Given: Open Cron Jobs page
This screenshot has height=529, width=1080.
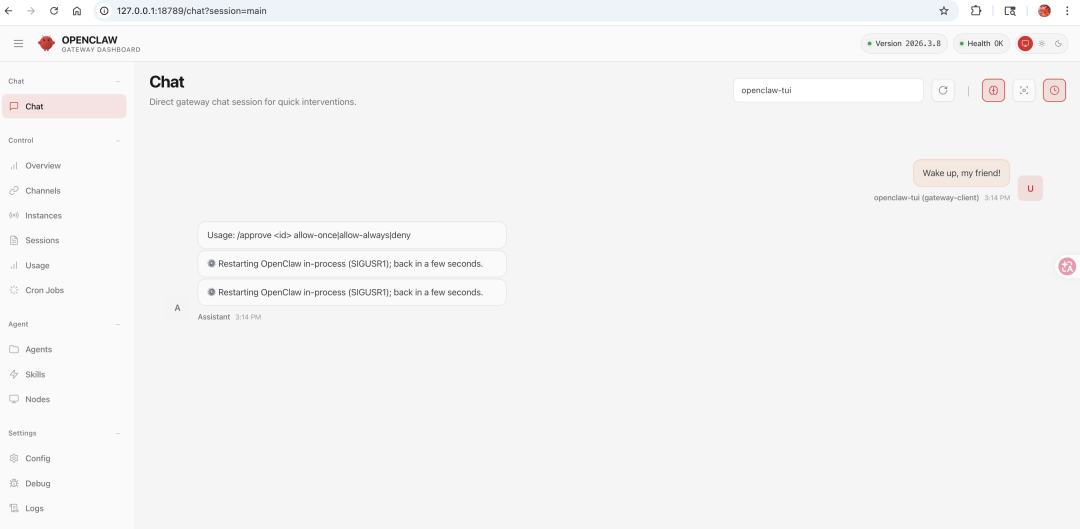Looking at the screenshot, I should pyautogui.click(x=64, y=290).
